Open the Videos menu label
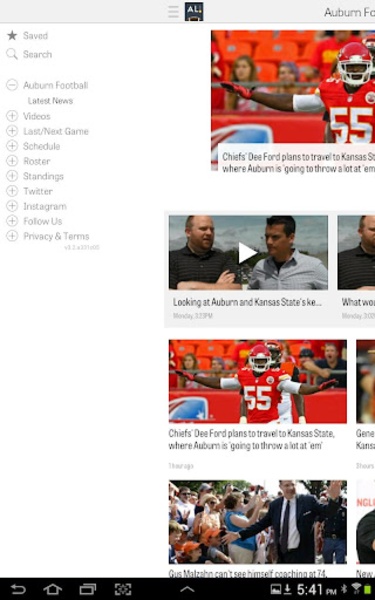Screen dimensions: 375x600 click(x=36, y=116)
